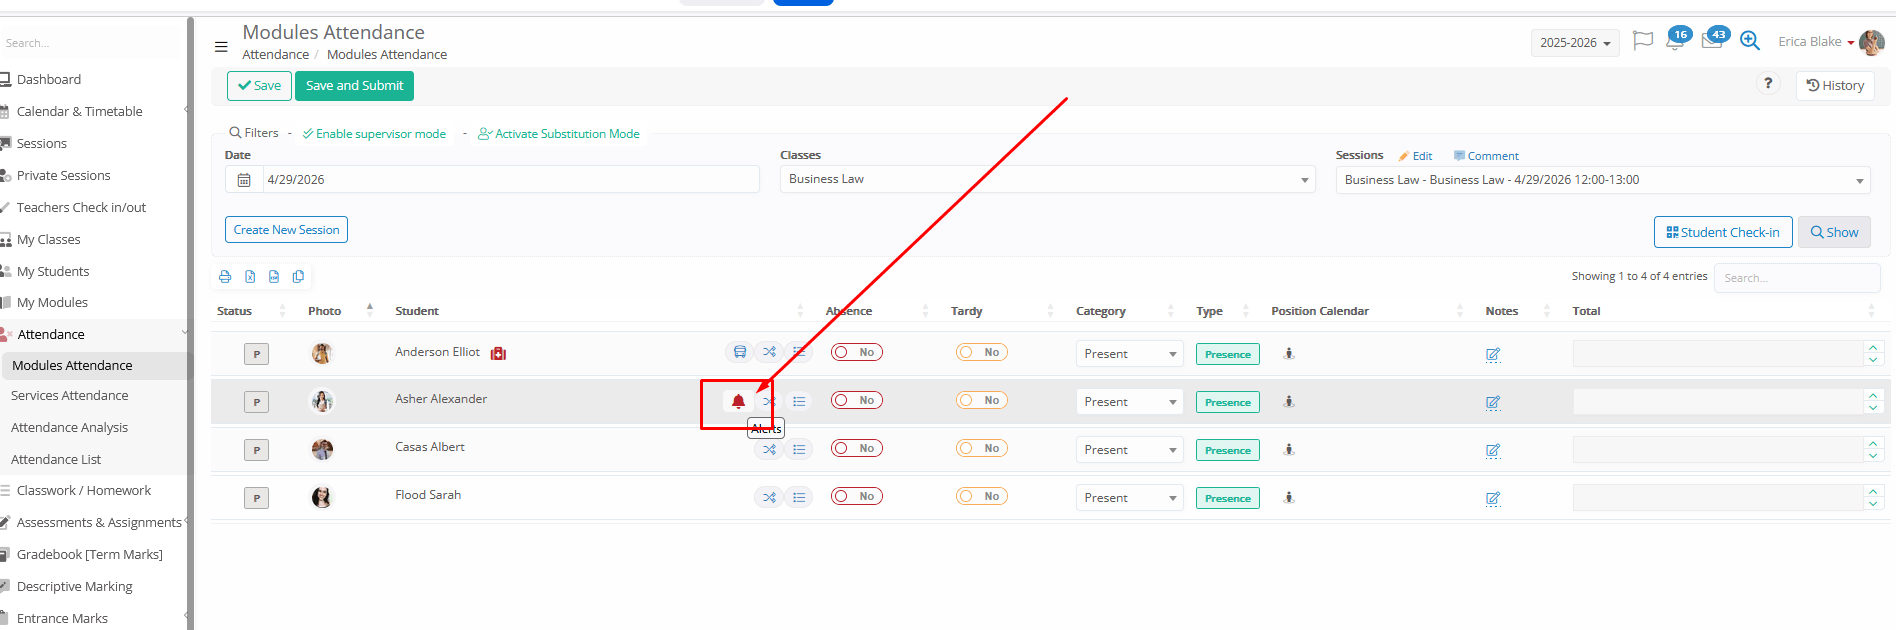The width and height of the screenshot is (1896, 630).
Task: Click the Save and Submit button
Action: (x=354, y=86)
